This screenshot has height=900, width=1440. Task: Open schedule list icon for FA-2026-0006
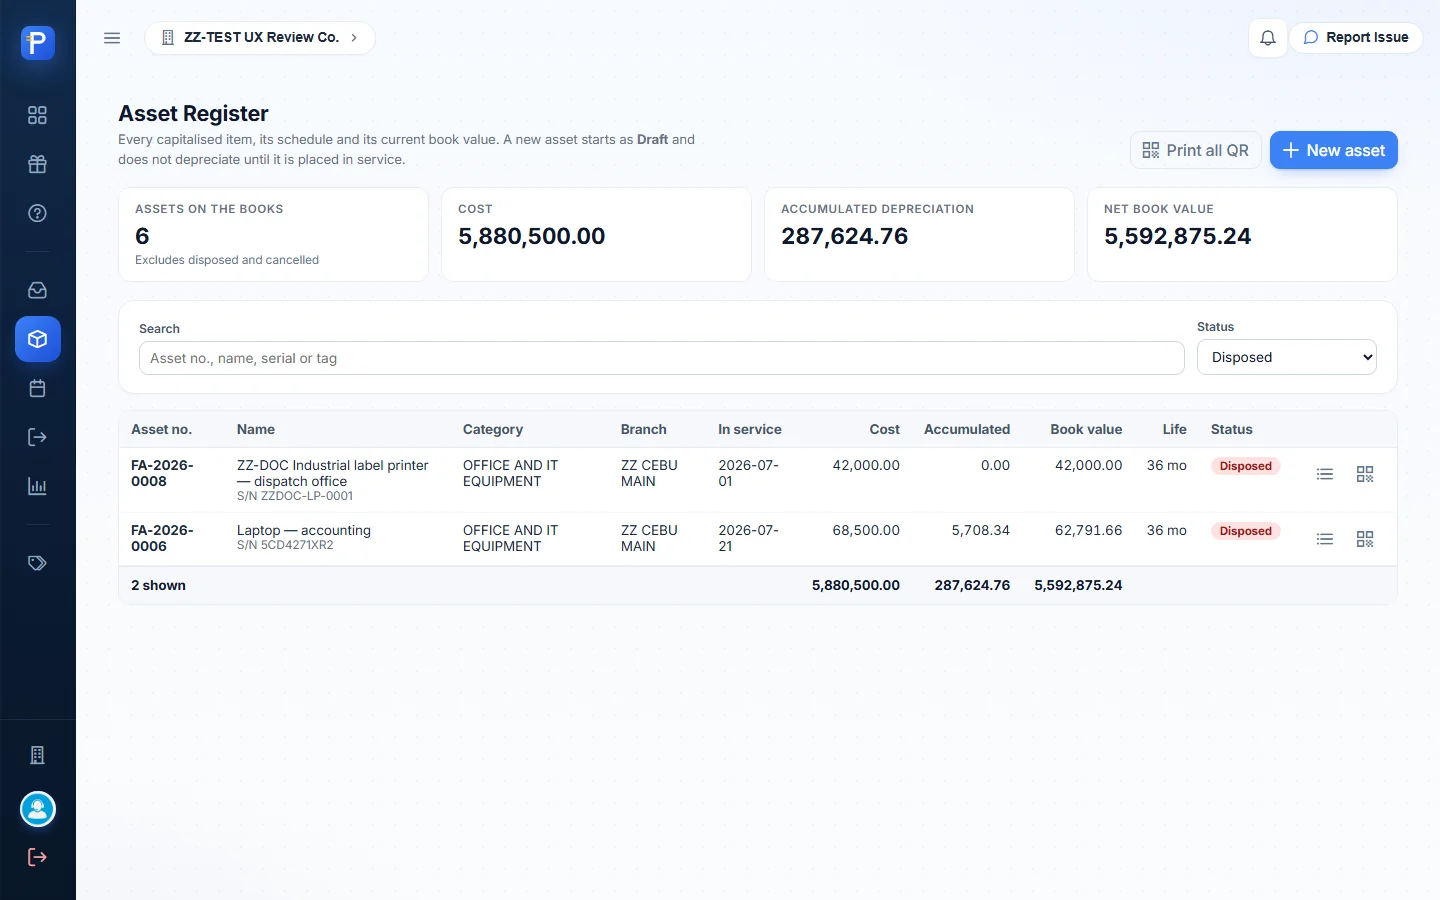(x=1325, y=539)
